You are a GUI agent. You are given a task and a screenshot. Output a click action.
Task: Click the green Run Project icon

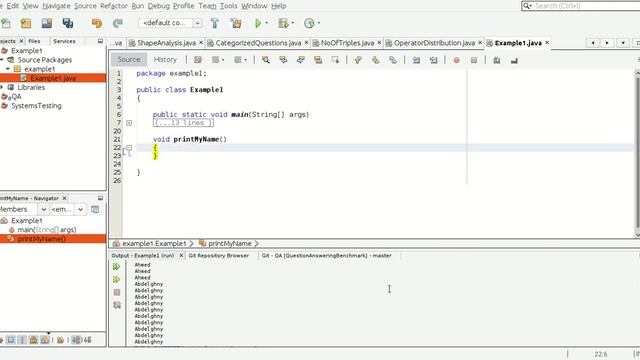click(258, 23)
